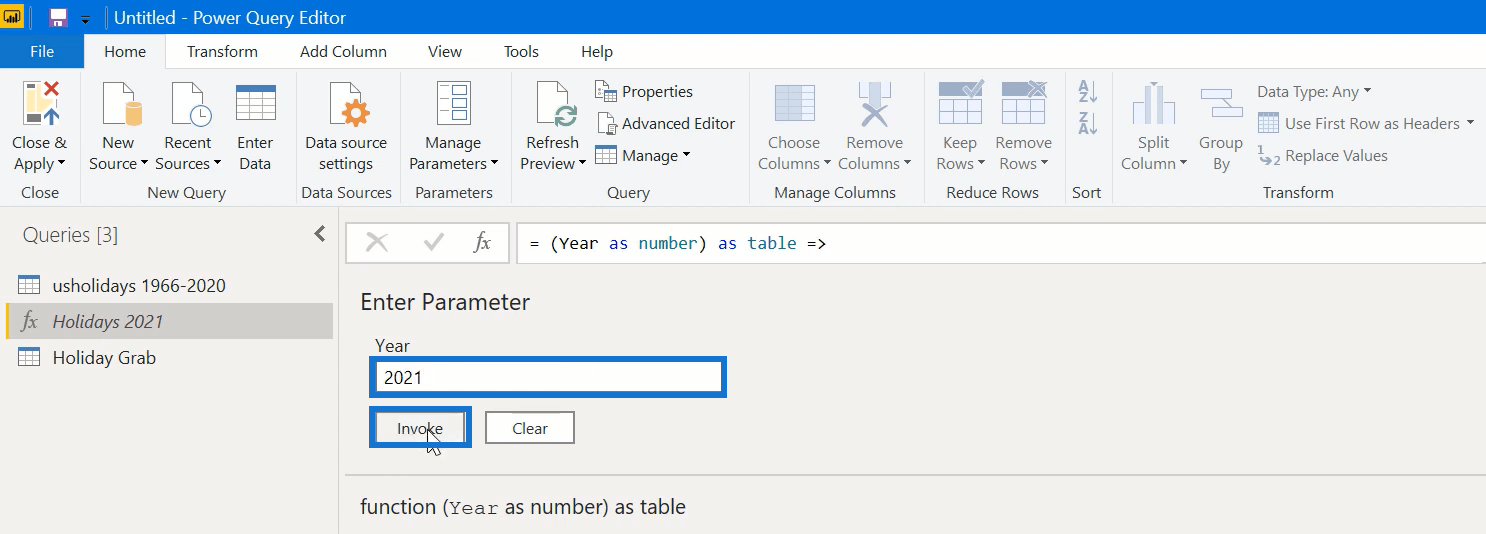Click the Split Column icon
Screen dimensions: 1486x534
pos(1153,104)
